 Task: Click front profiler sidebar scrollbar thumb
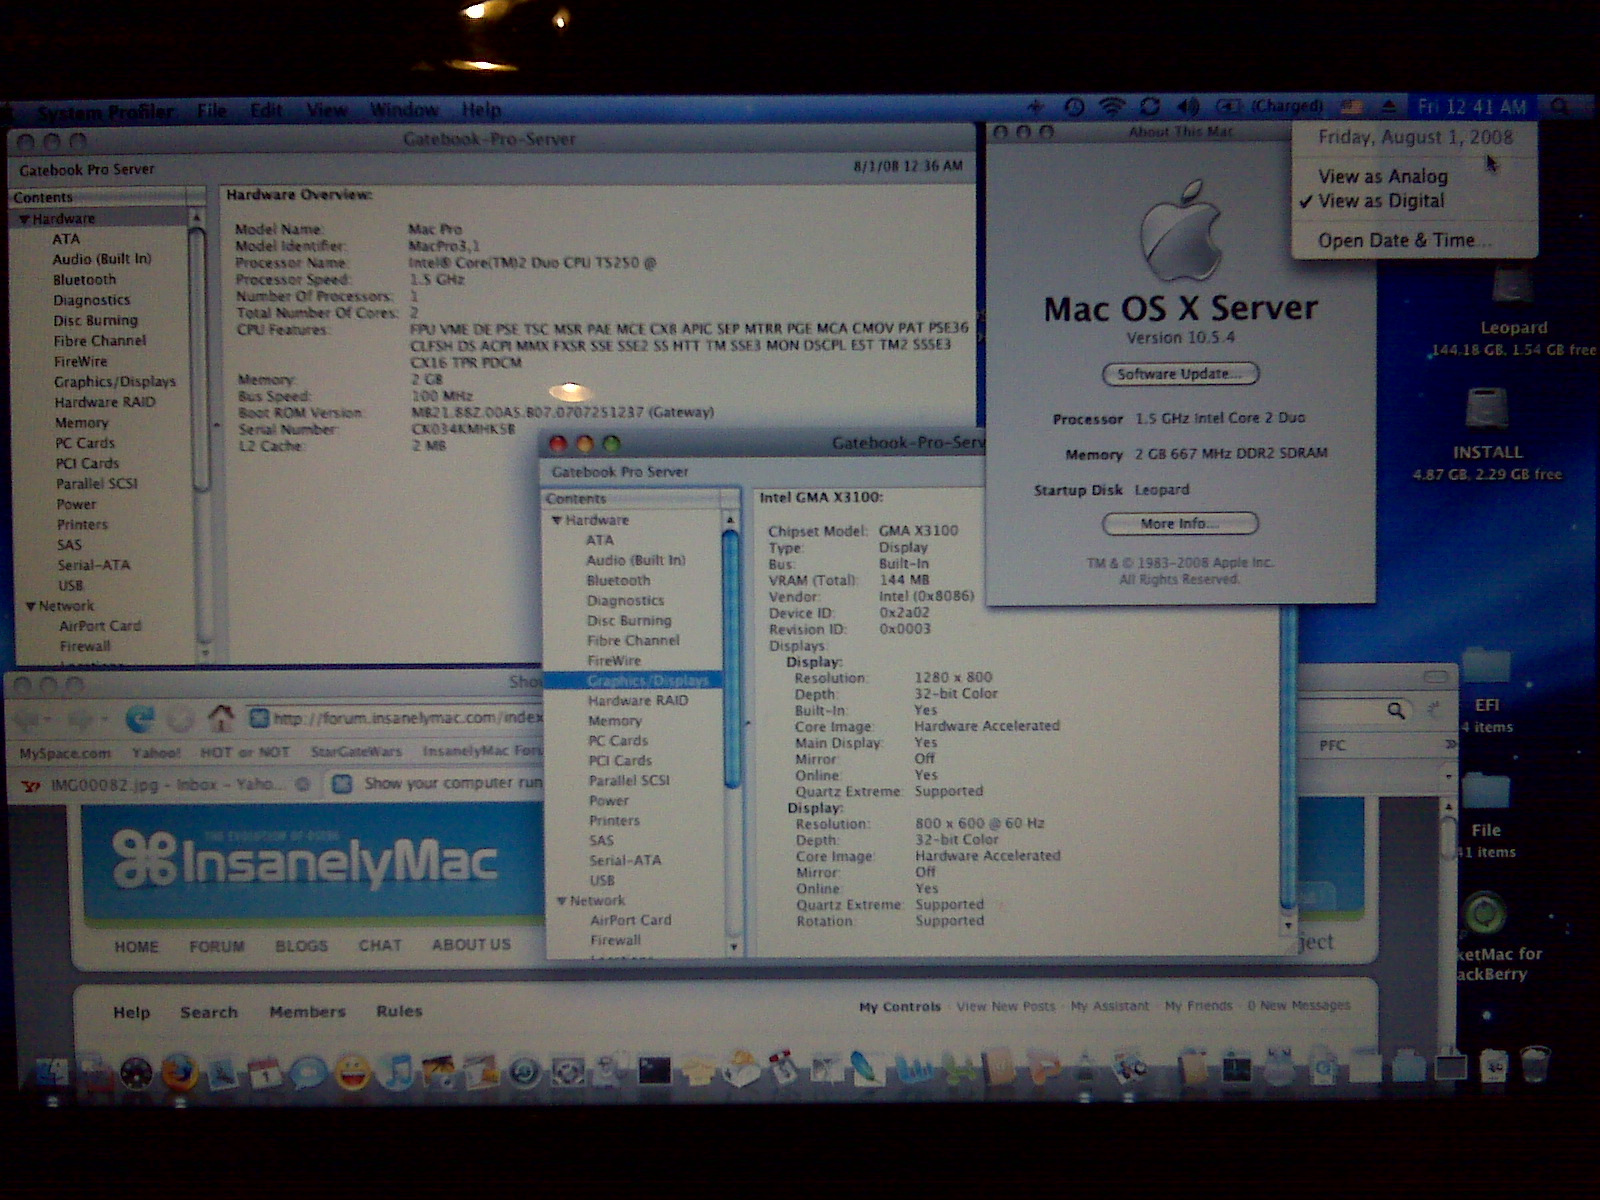click(730, 660)
